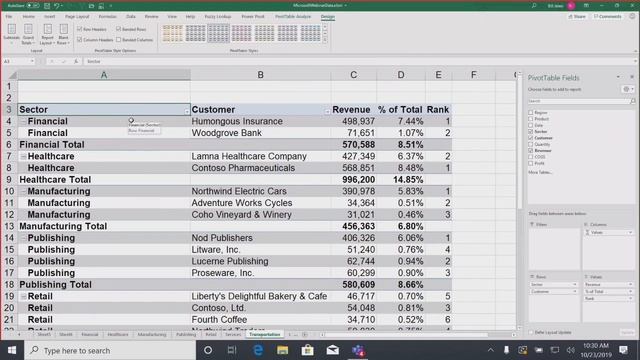Screen dimensions: 640x360
Task: Apply the first orange PivotTable style
Action: click(172, 33)
